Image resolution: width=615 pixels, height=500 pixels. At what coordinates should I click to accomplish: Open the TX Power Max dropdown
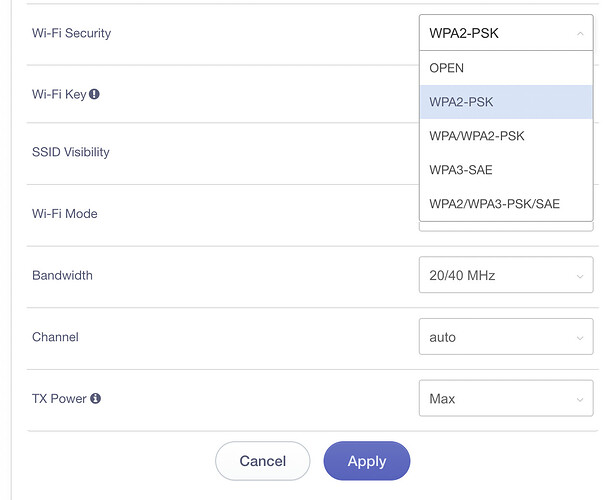506,398
